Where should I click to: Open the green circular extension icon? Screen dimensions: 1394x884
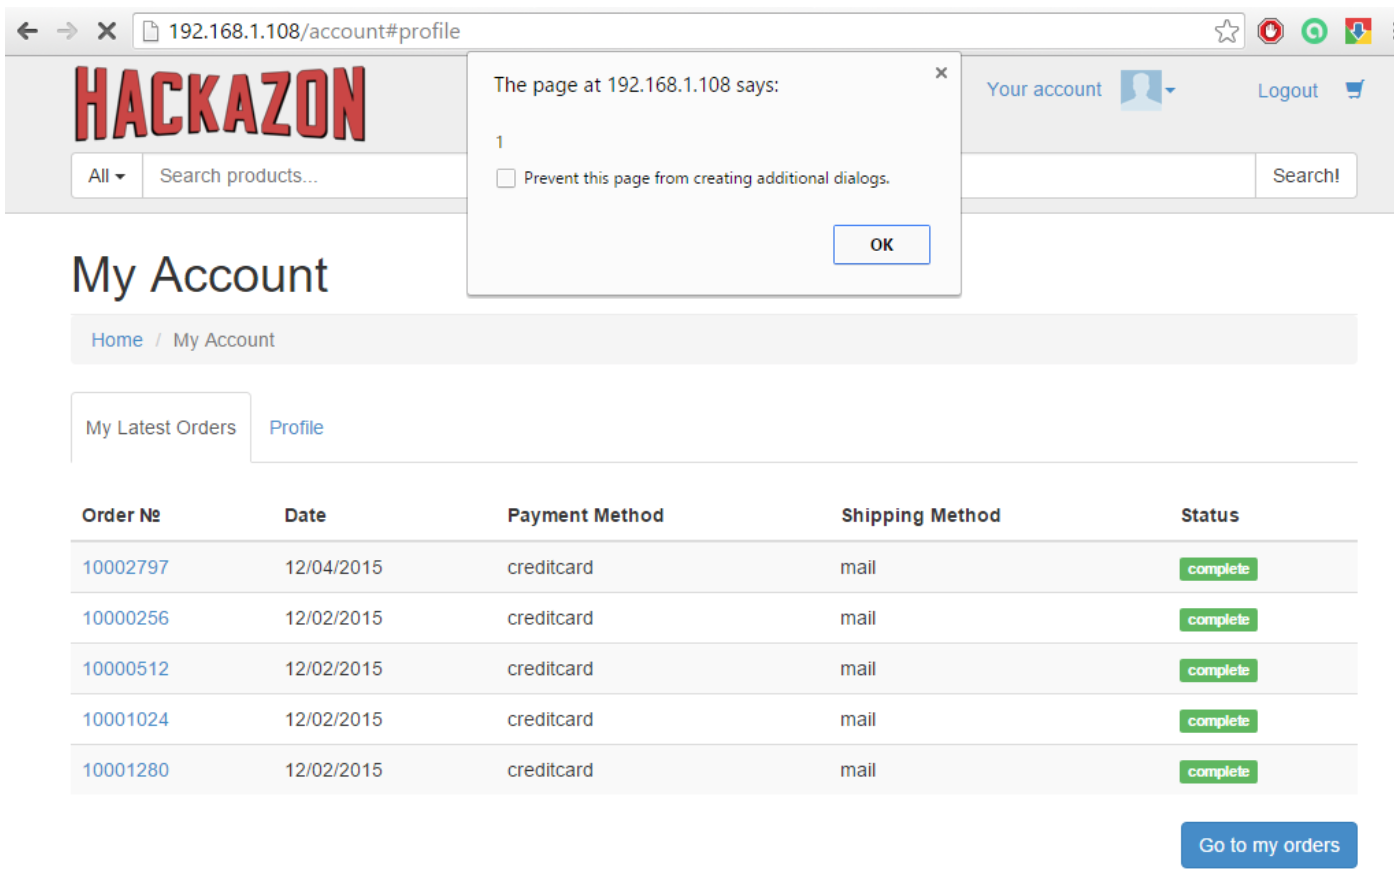[1314, 31]
